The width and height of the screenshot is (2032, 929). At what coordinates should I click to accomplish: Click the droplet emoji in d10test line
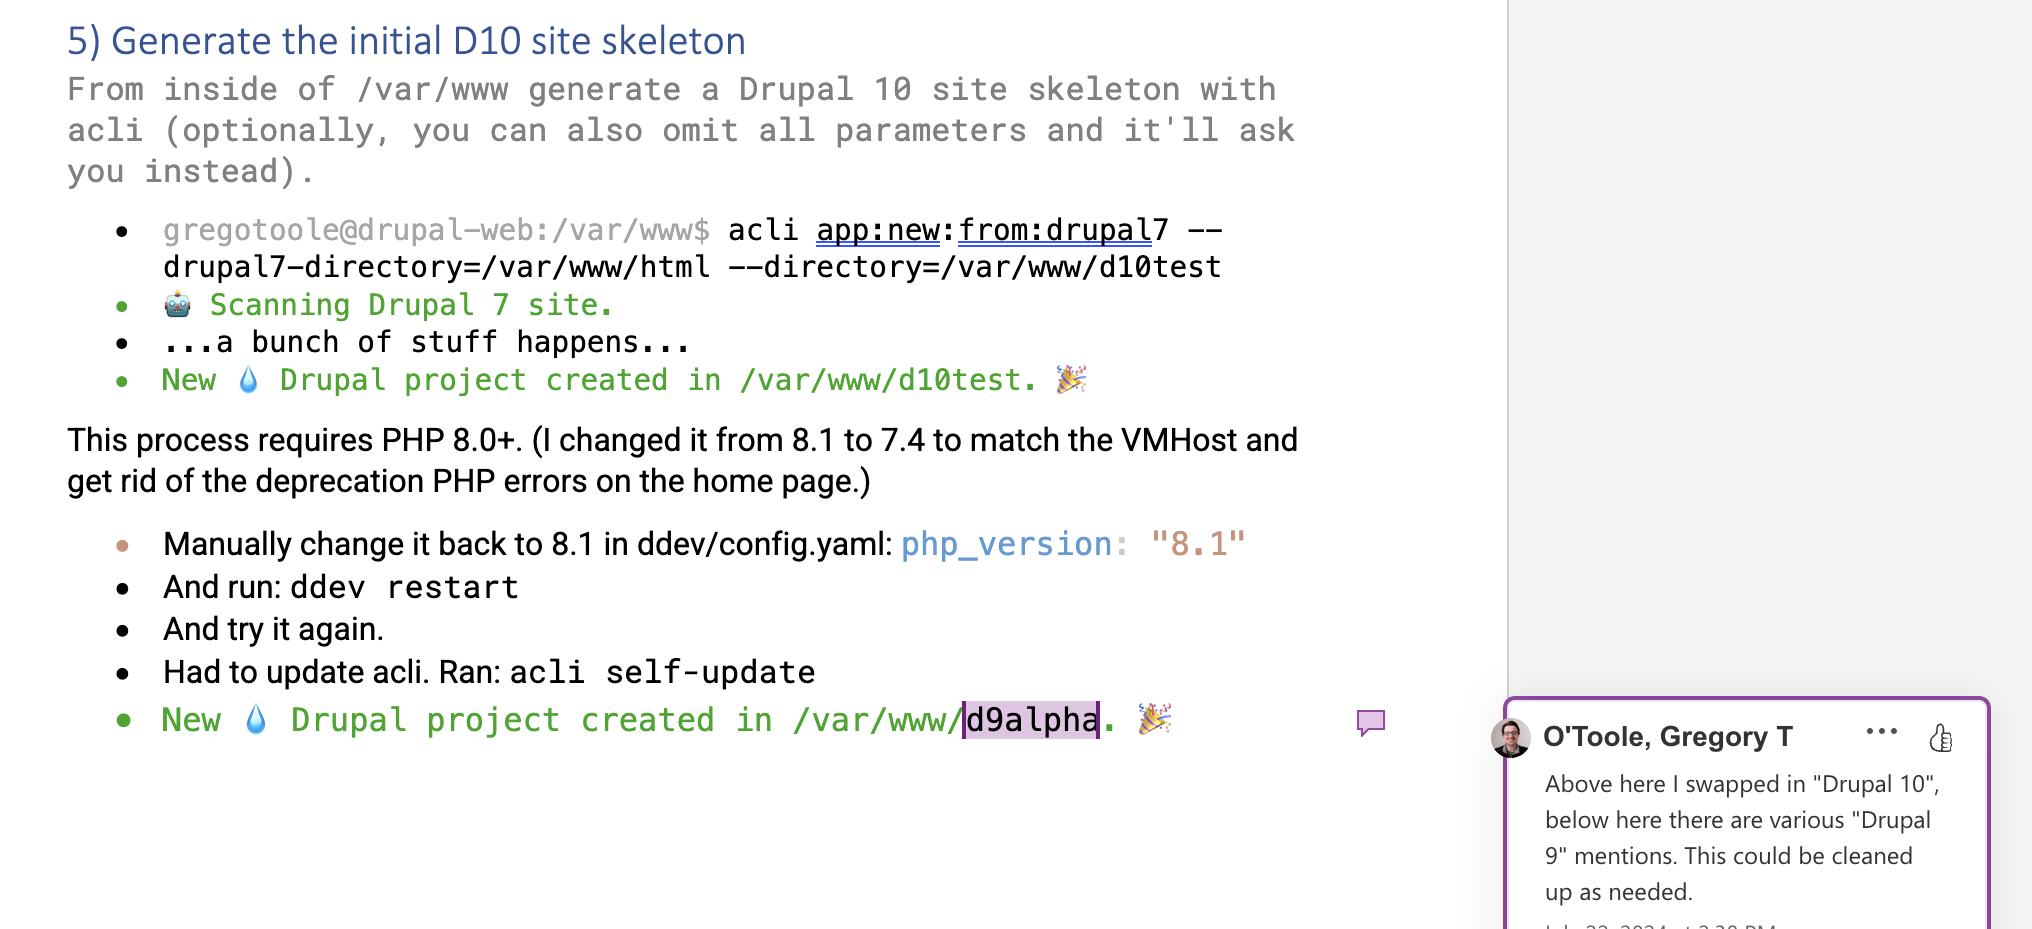[x=248, y=380]
